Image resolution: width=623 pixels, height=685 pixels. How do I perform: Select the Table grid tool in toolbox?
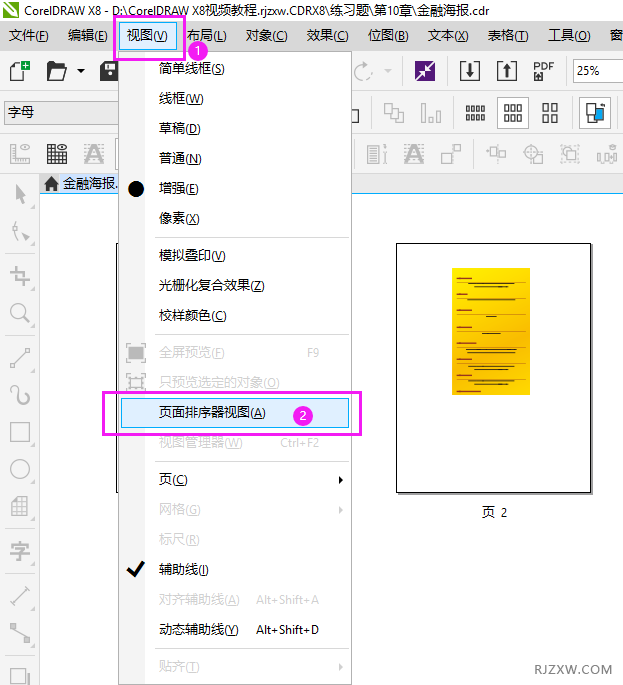point(20,506)
